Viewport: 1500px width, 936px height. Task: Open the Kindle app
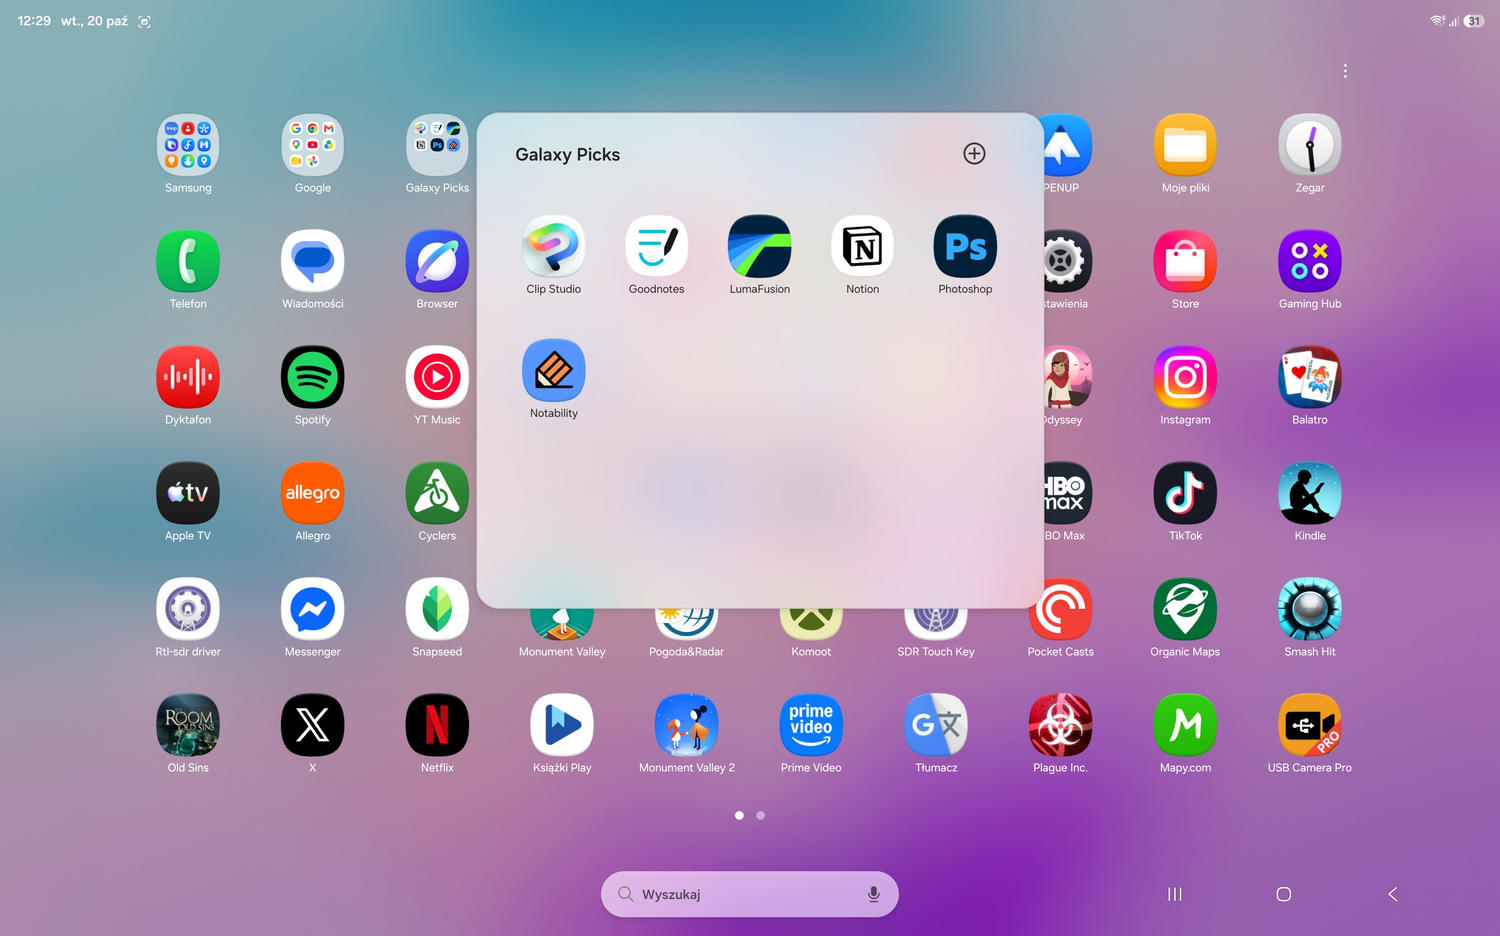1310,493
